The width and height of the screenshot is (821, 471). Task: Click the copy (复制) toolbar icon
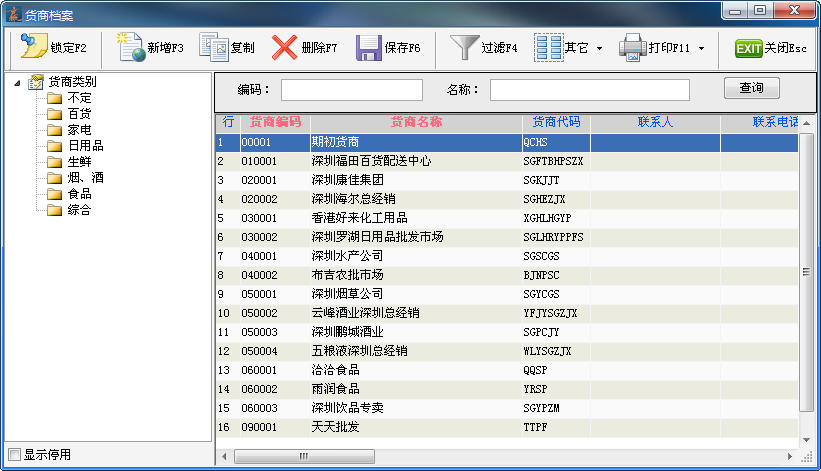tap(214, 47)
